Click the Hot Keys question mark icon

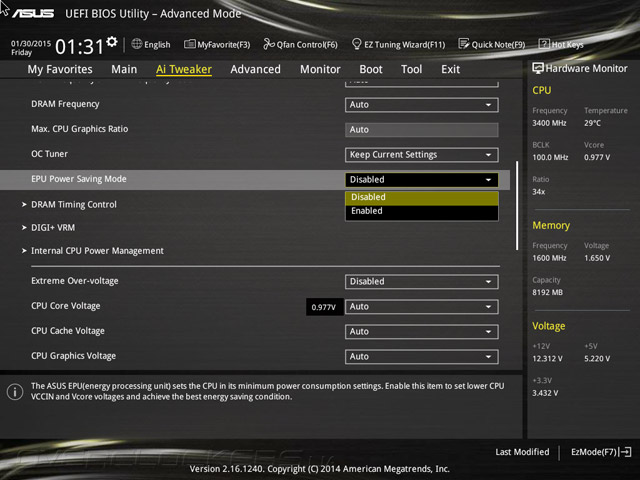[544, 44]
